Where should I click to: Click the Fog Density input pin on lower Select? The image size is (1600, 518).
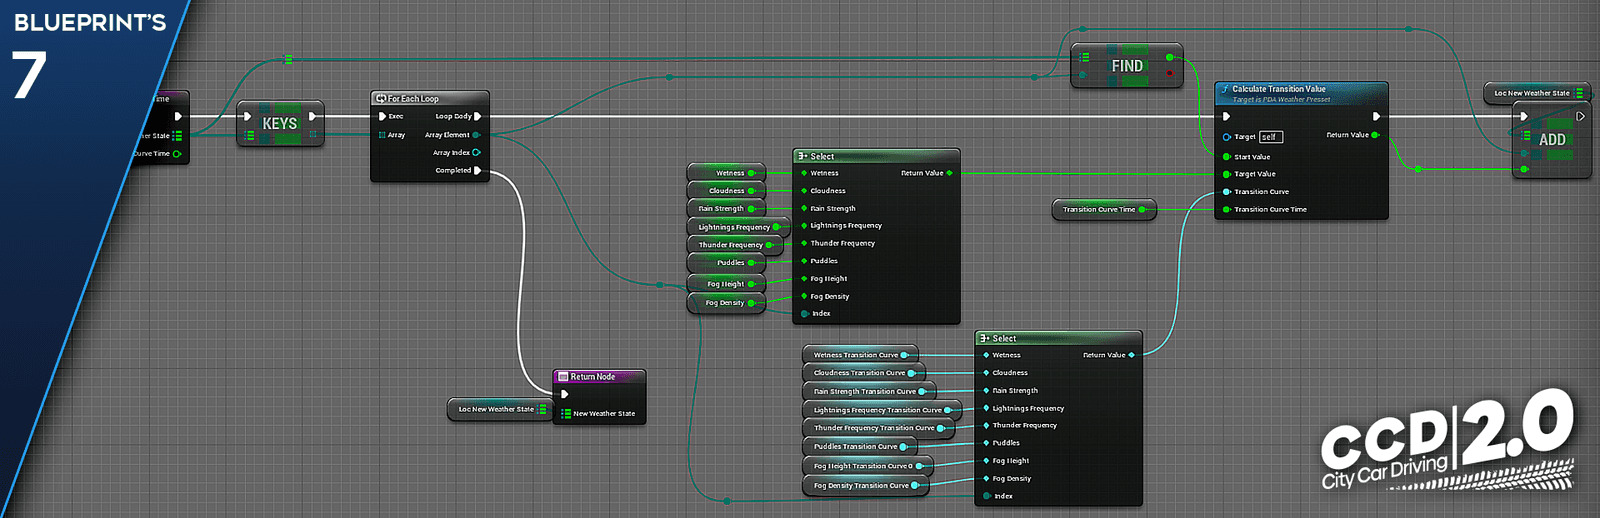point(987,479)
